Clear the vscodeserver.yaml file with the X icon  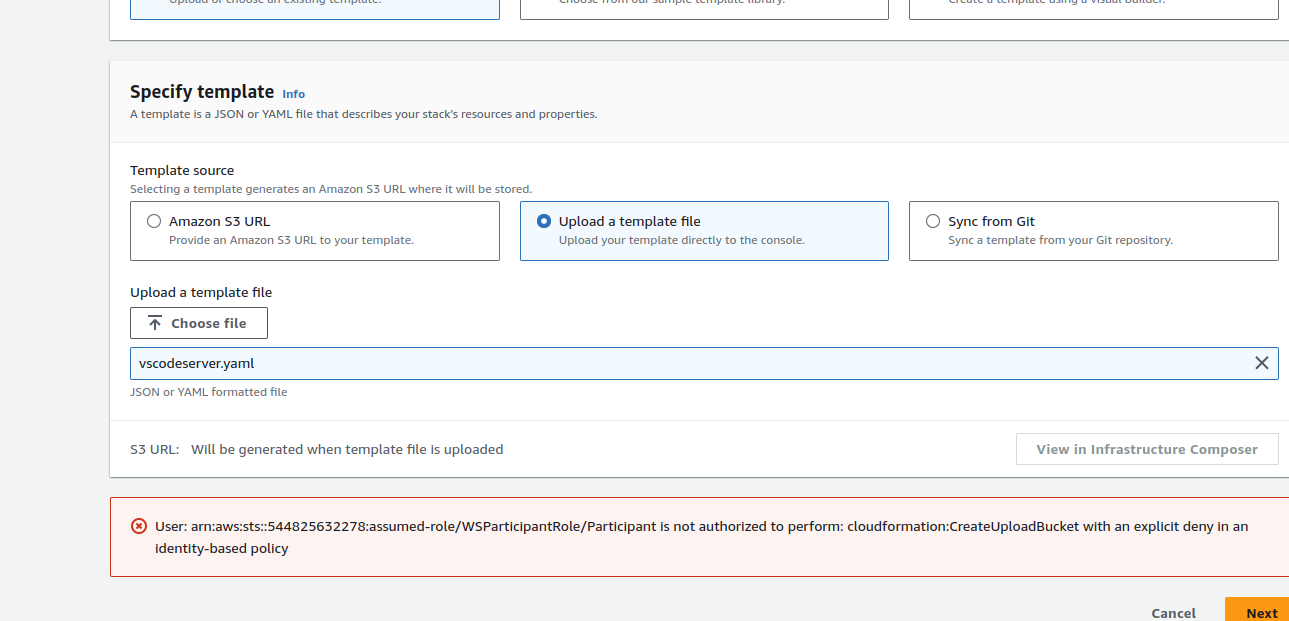coord(1261,363)
